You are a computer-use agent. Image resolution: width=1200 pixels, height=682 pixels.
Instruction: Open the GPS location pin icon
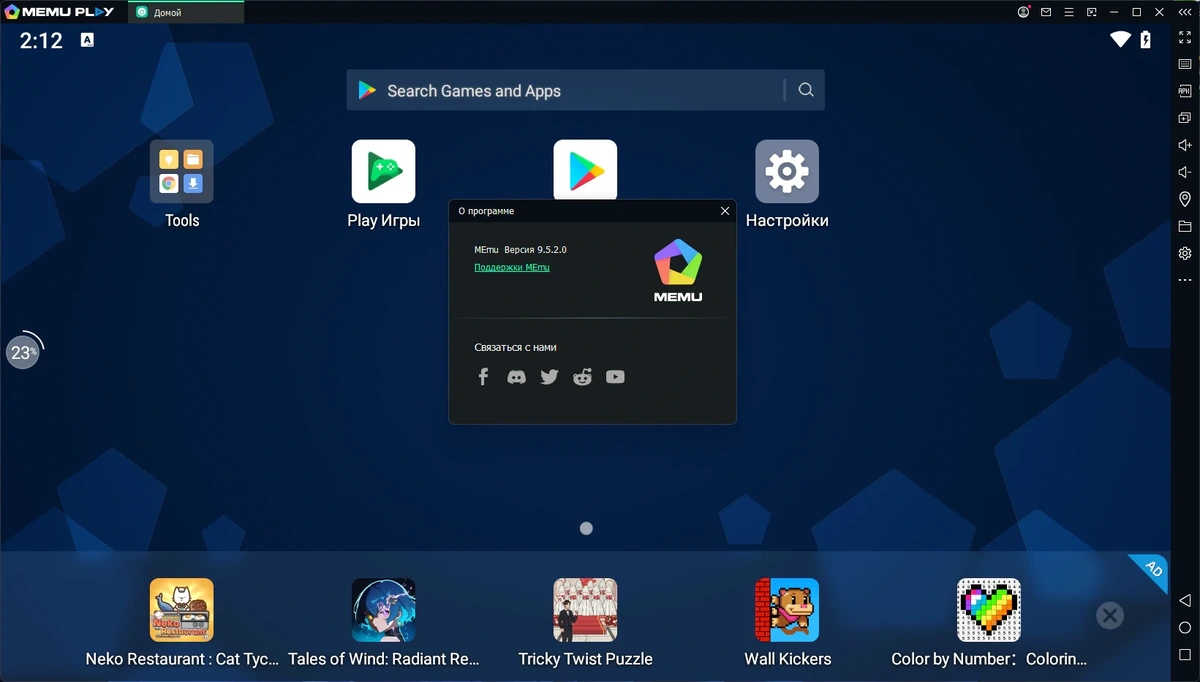(x=1185, y=199)
